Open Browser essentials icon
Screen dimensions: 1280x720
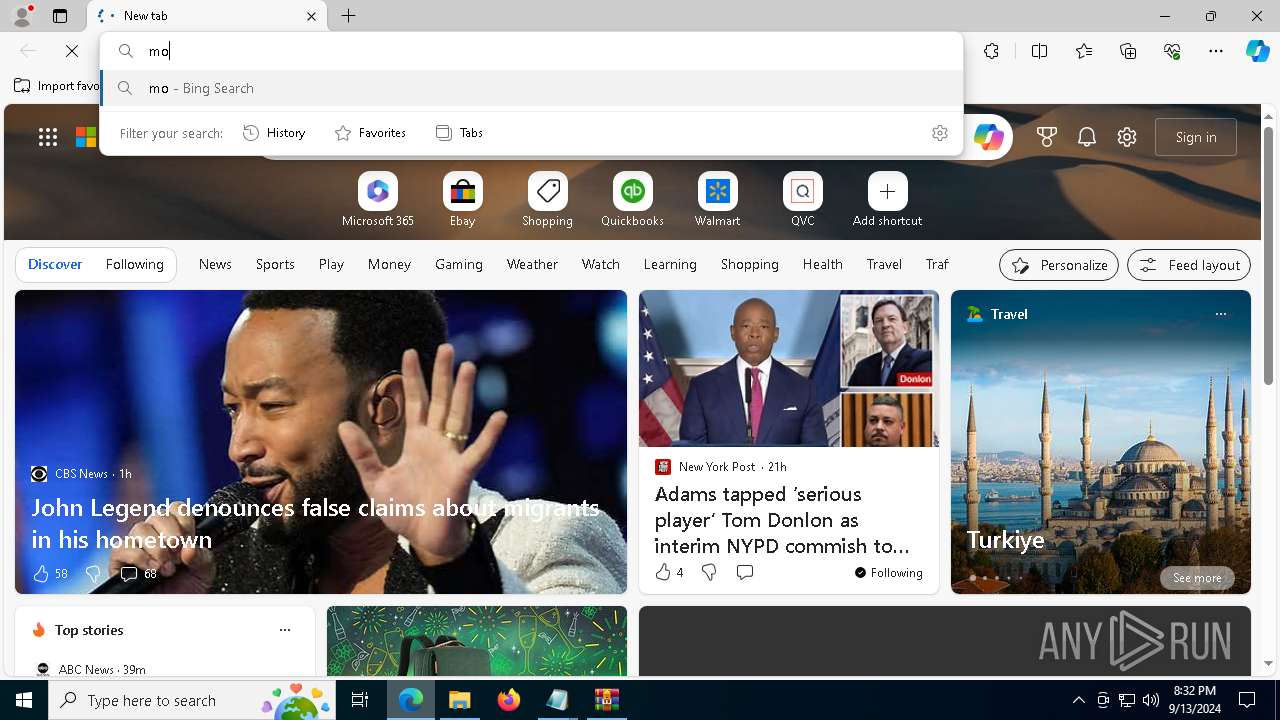click(x=1172, y=51)
